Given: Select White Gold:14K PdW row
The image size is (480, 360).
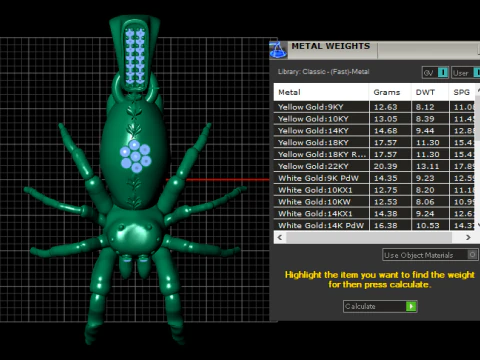Looking at the screenshot, I should coord(374,225).
